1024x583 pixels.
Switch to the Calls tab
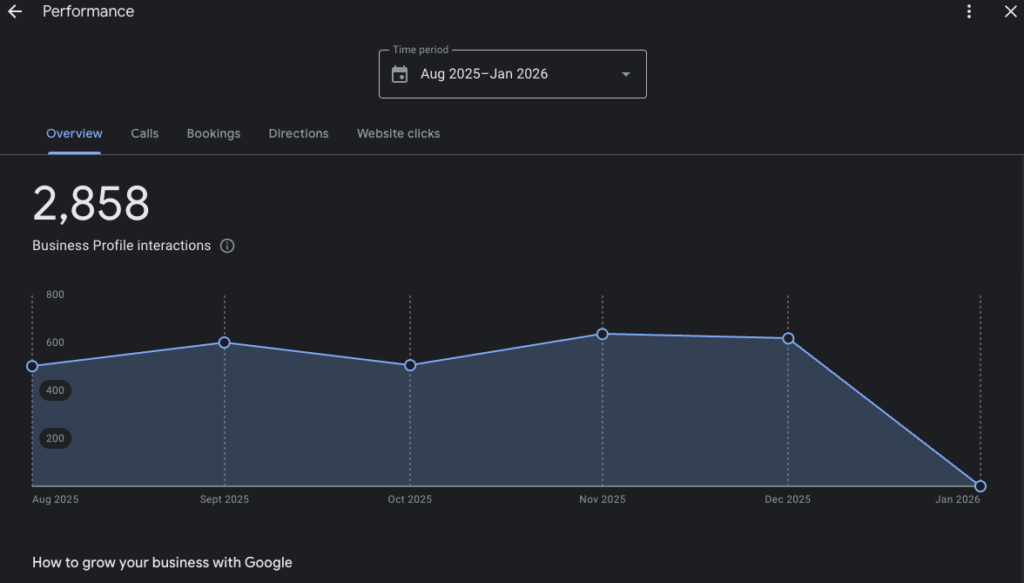coord(144,134)
